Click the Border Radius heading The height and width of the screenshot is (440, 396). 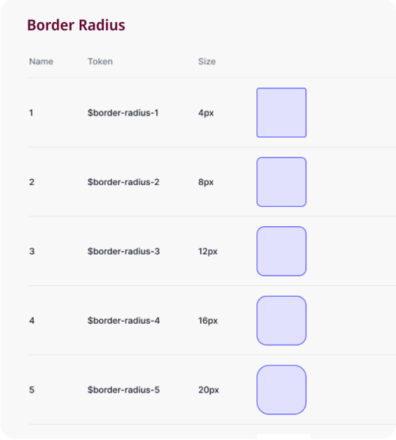pos(76,25)
